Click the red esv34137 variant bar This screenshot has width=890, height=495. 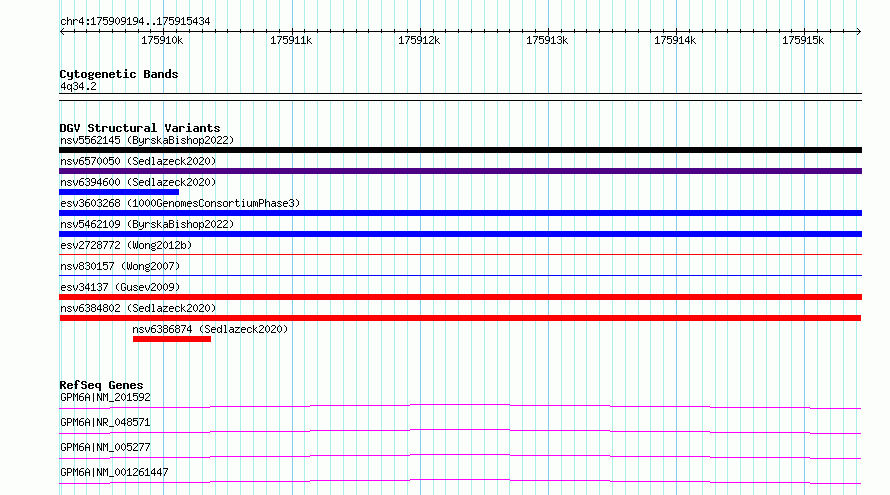click(460, 297)
